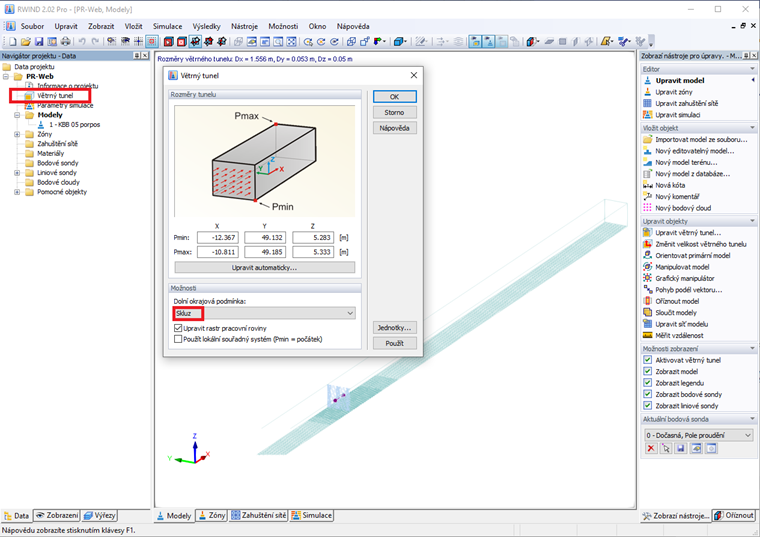Click Nápověda button in the dialog
Image resolution: width=760 pixels, height=537 pixels.
click(x=395, y=128)
